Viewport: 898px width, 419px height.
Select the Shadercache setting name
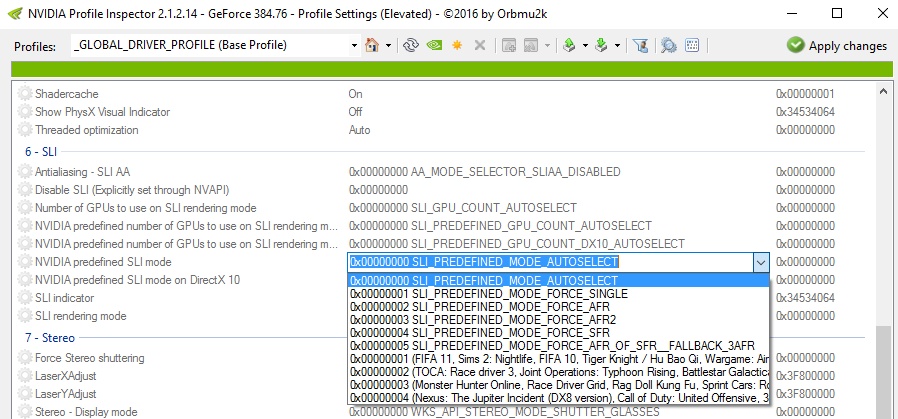tap(66, 94)
